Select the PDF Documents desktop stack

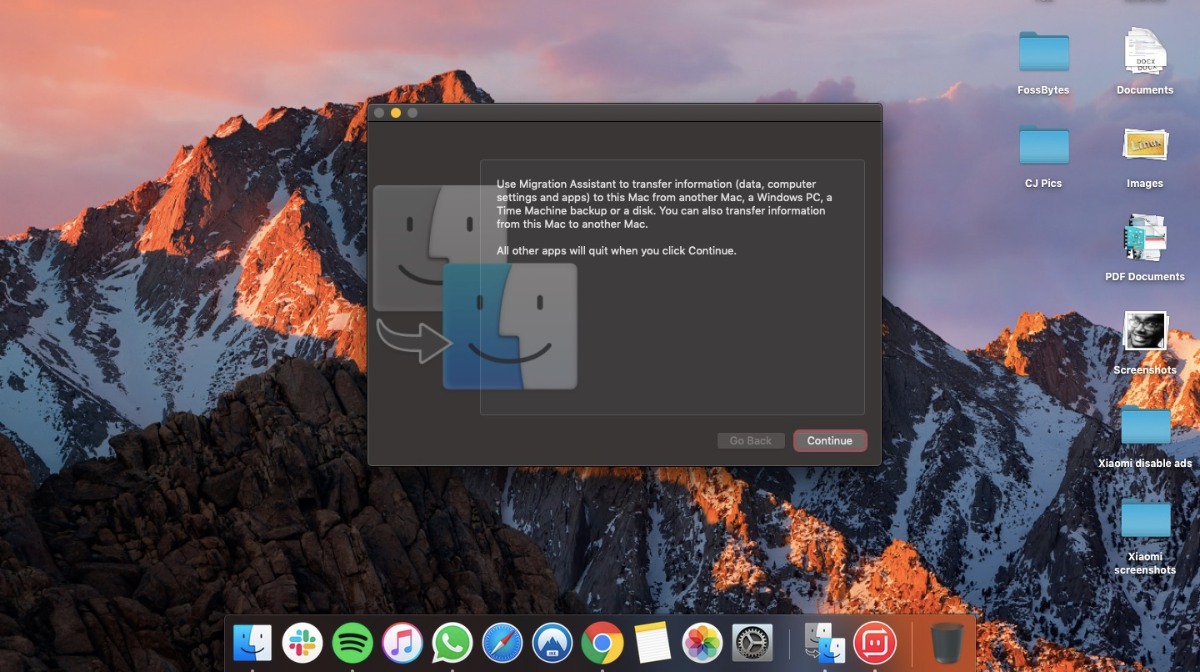tap(1144, 239)
